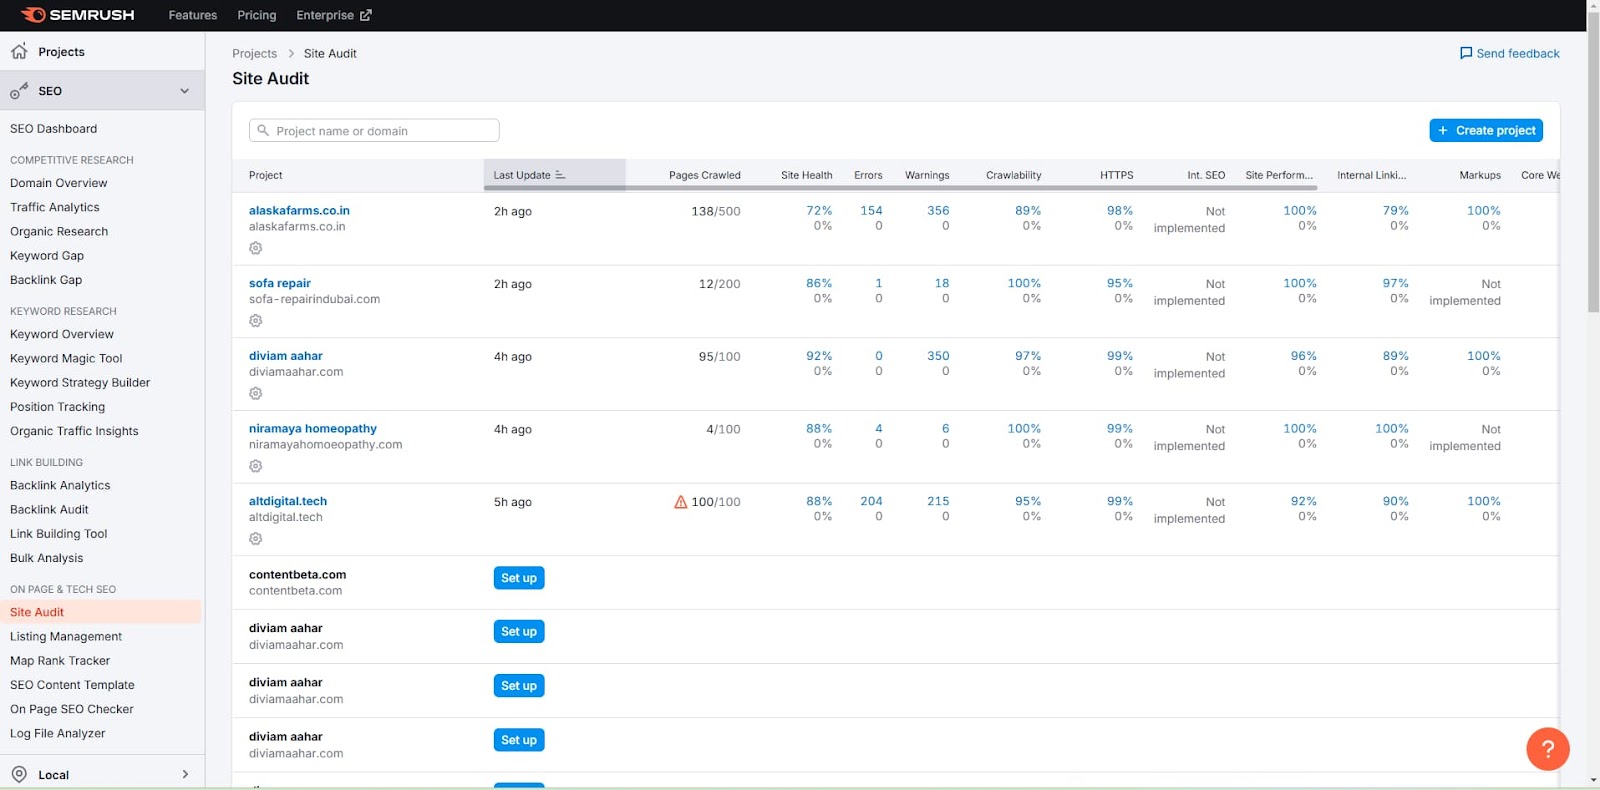Click the 12/200 pages crawled value
Screen dimensions: 1600x790
(720, 284)
